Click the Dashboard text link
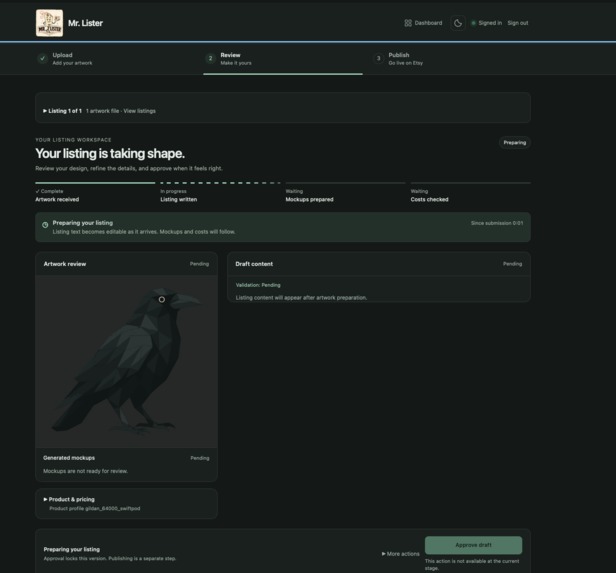616x573 pixels. 428,23
